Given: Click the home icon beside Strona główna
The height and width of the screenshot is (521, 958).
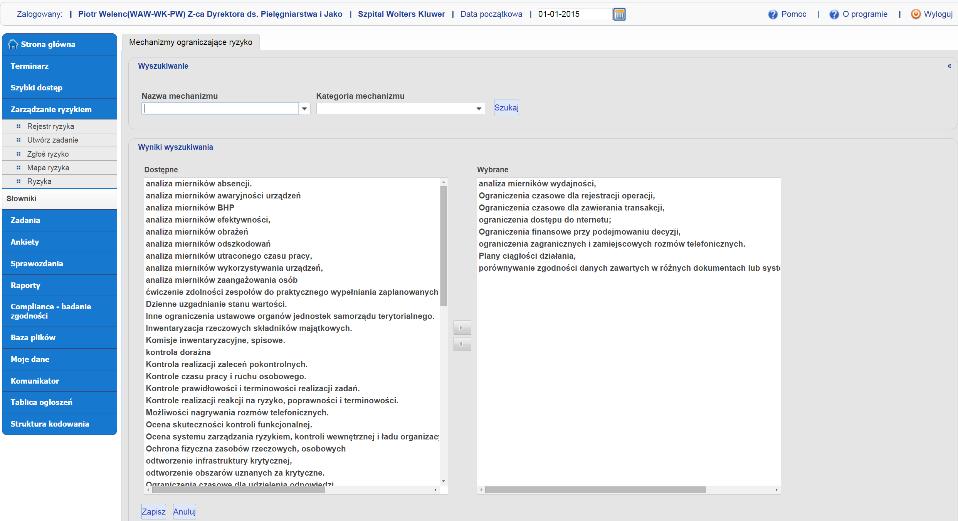Looking at the screenshot, I should point(13,45).
